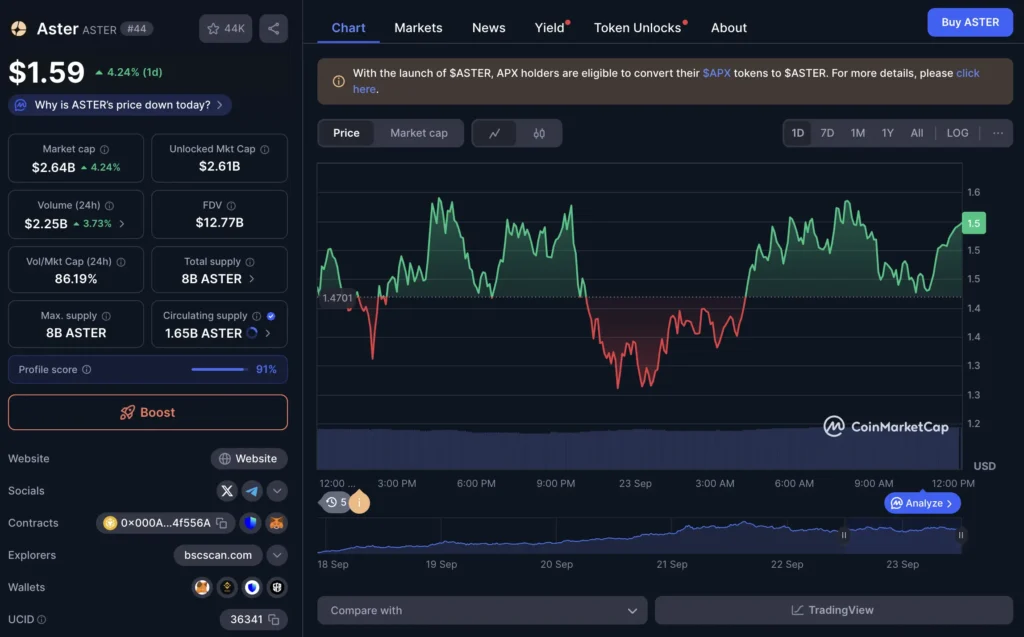Set chart range to 1M
Viewport: 1024px width, 637px height.
tap(857, 133)
